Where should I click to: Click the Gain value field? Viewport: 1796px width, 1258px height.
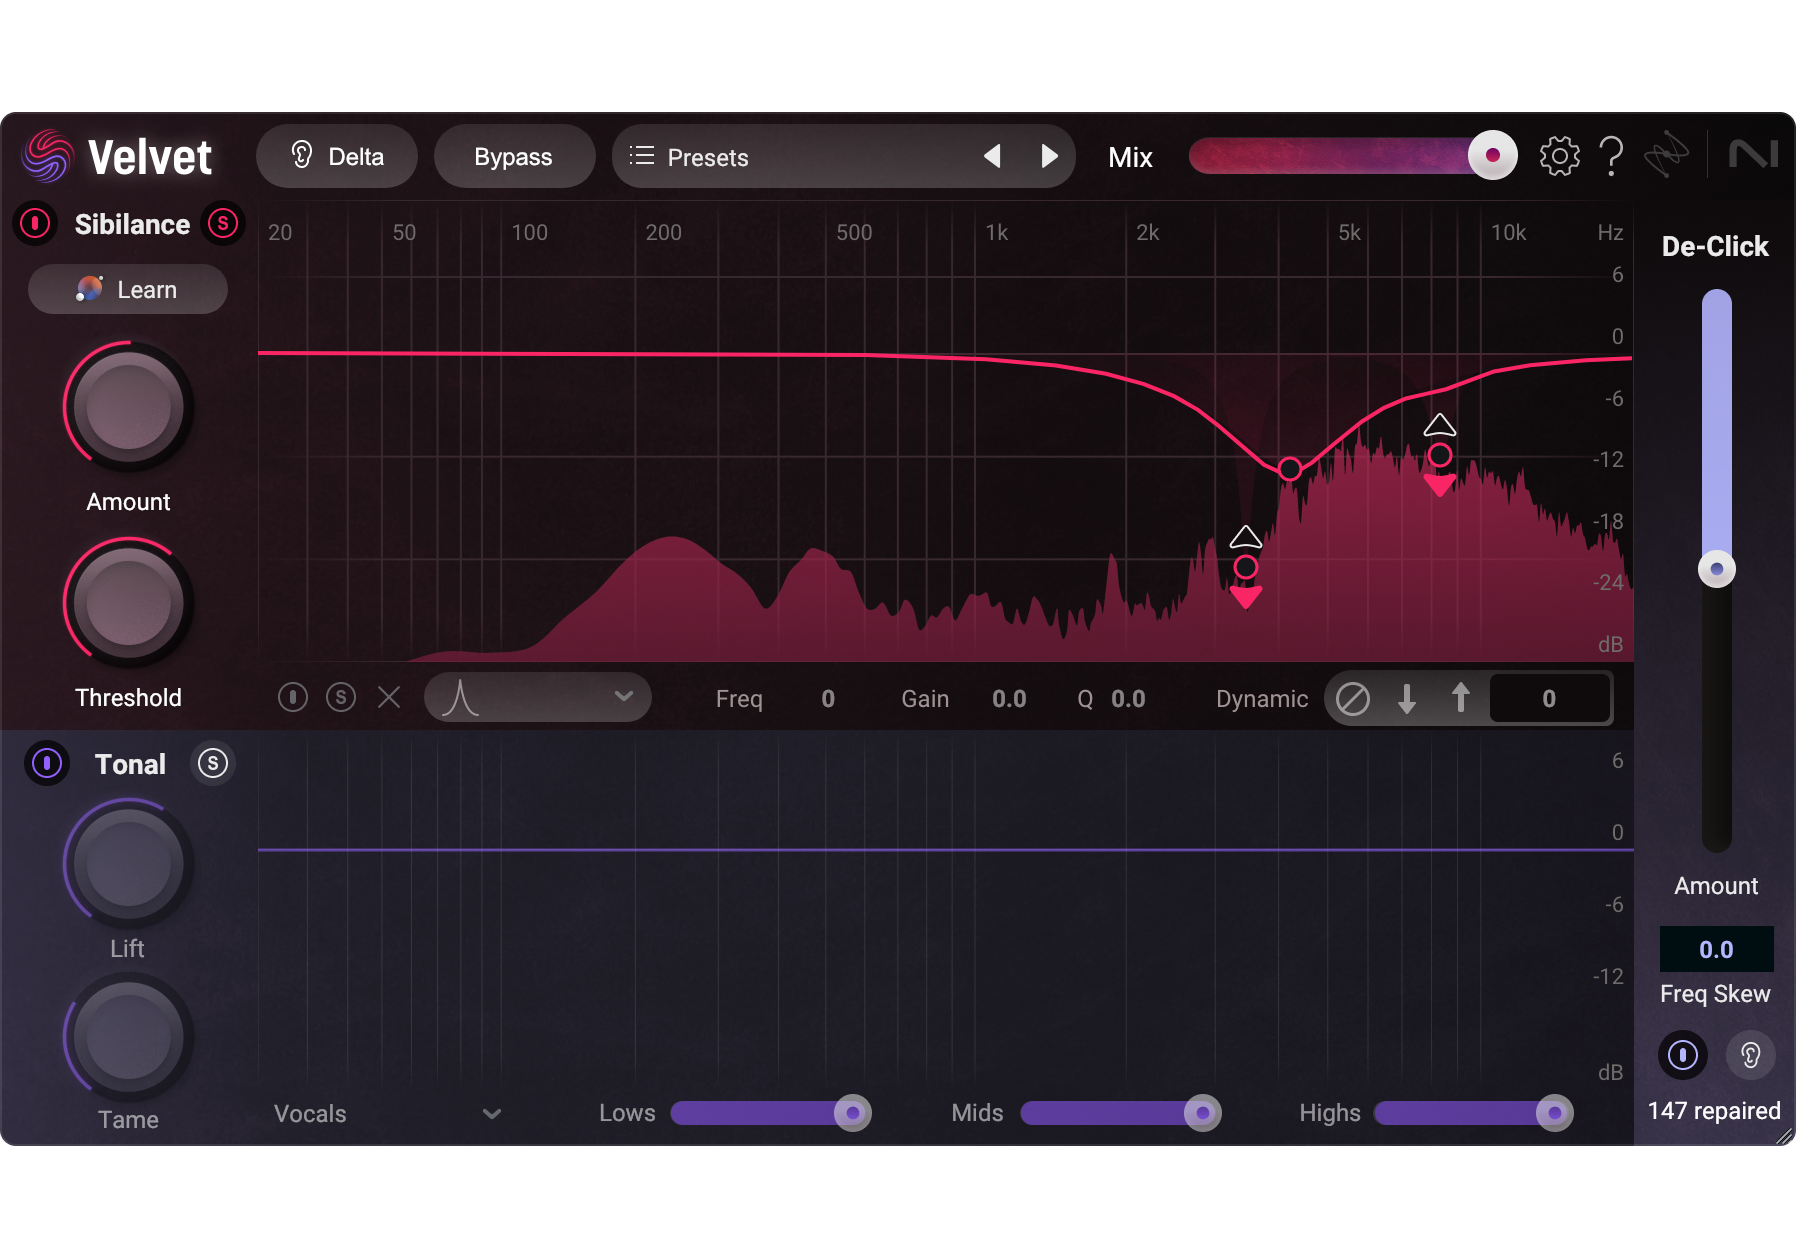[1009, 699]
